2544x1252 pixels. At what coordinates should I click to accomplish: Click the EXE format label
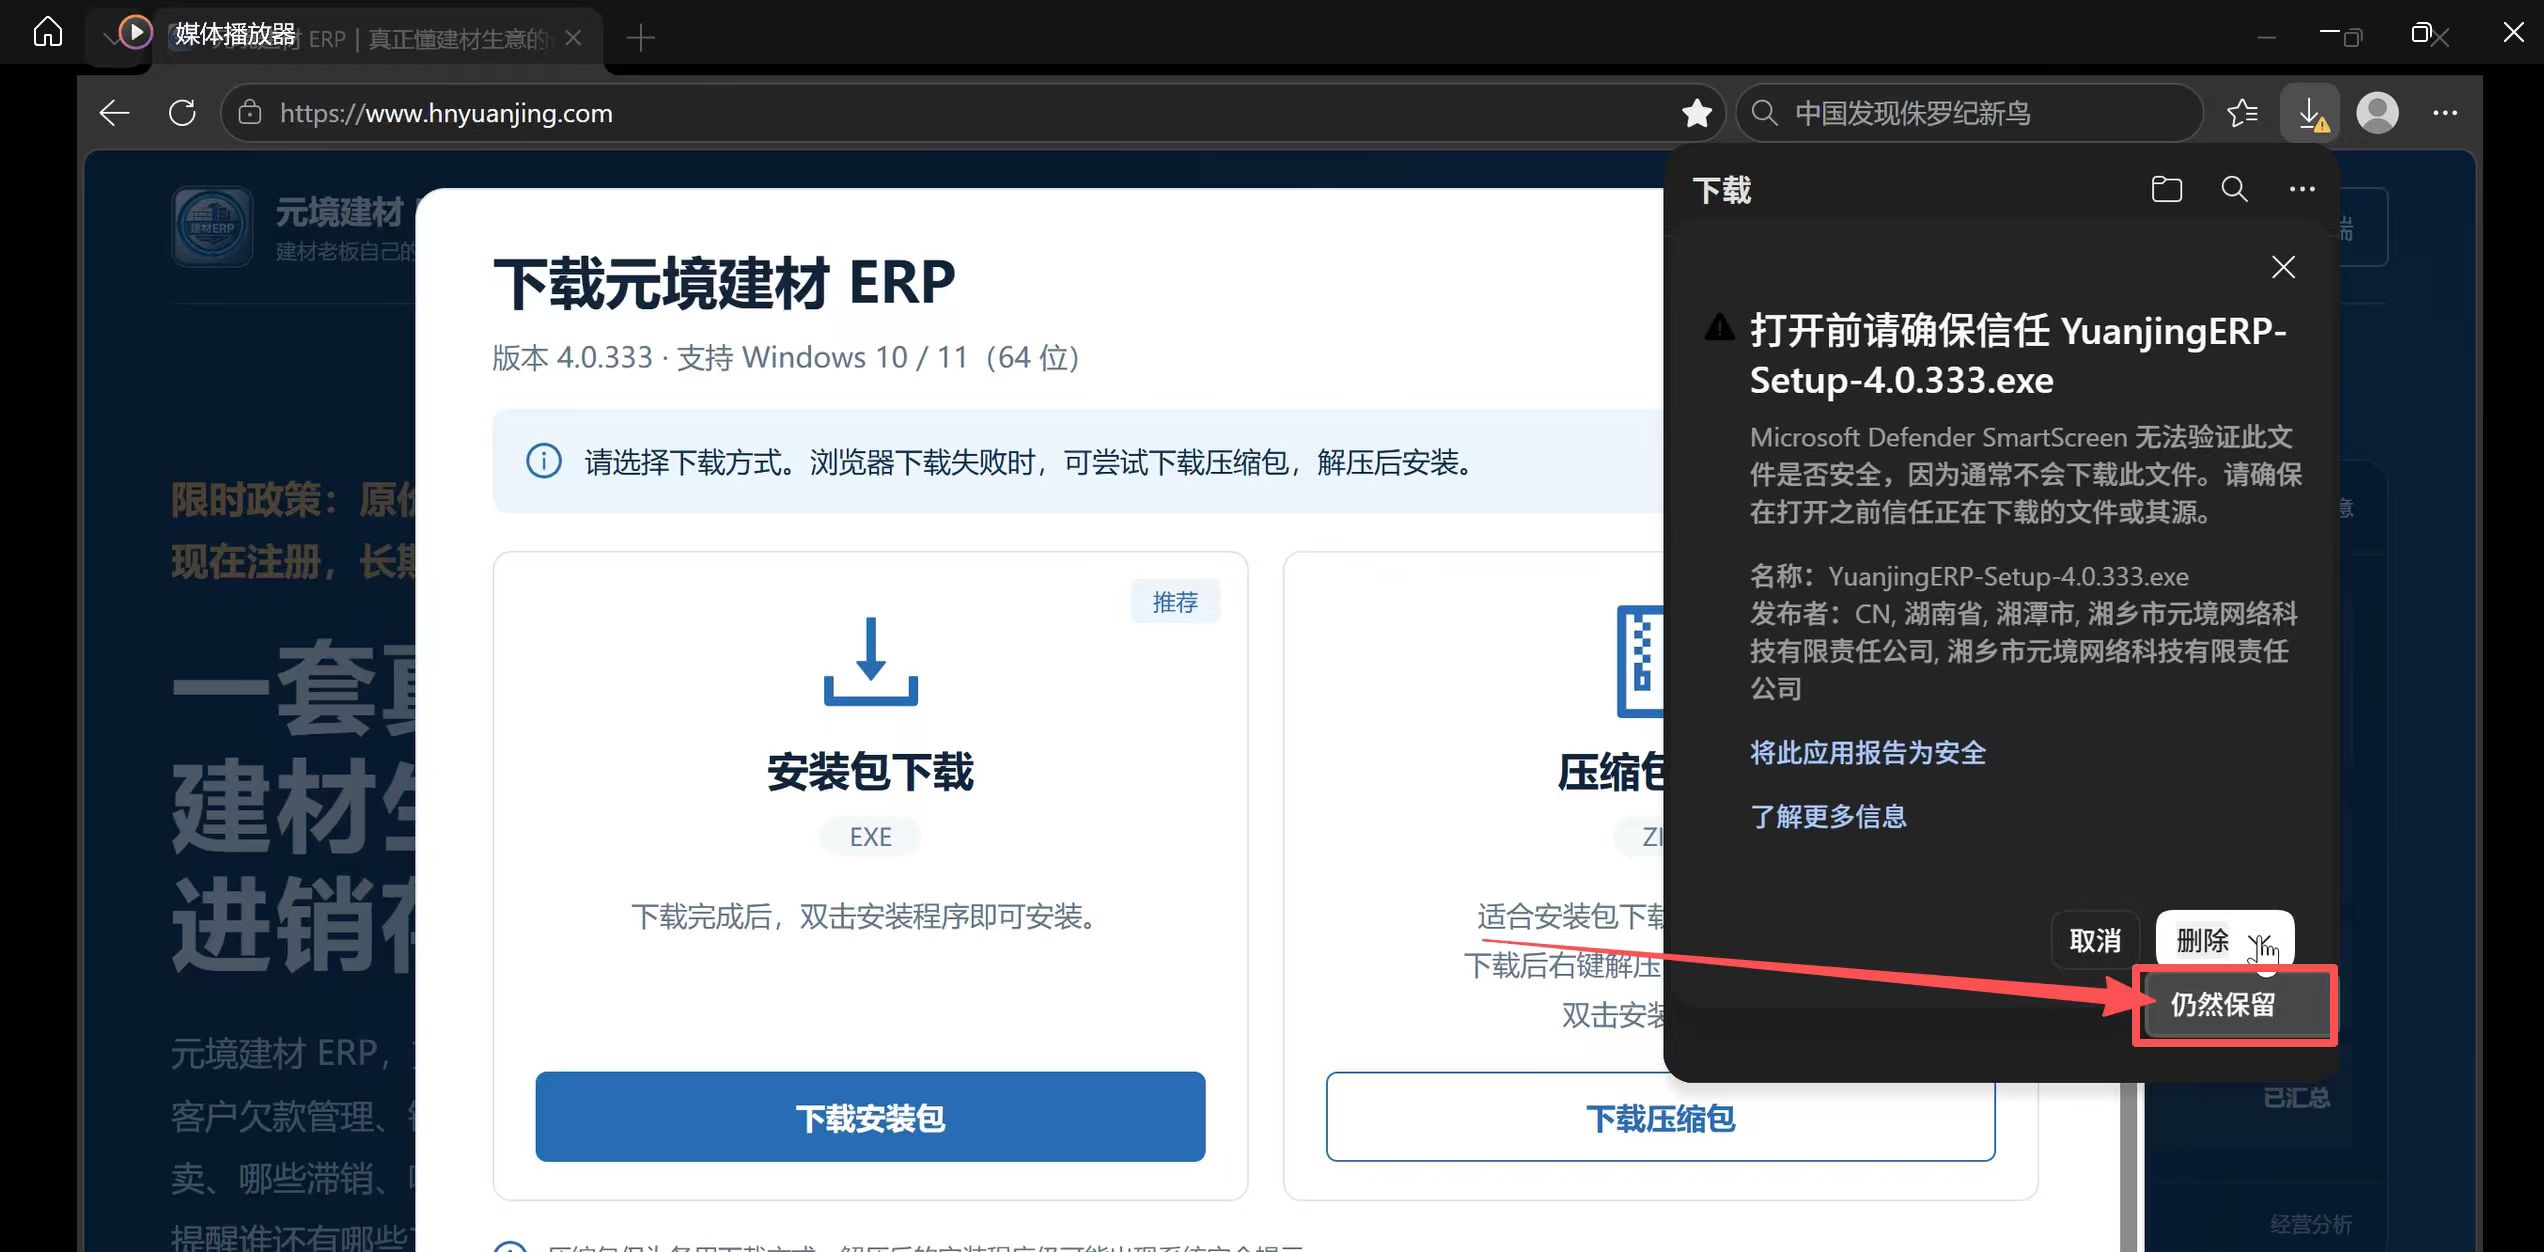tap(870, 837)
